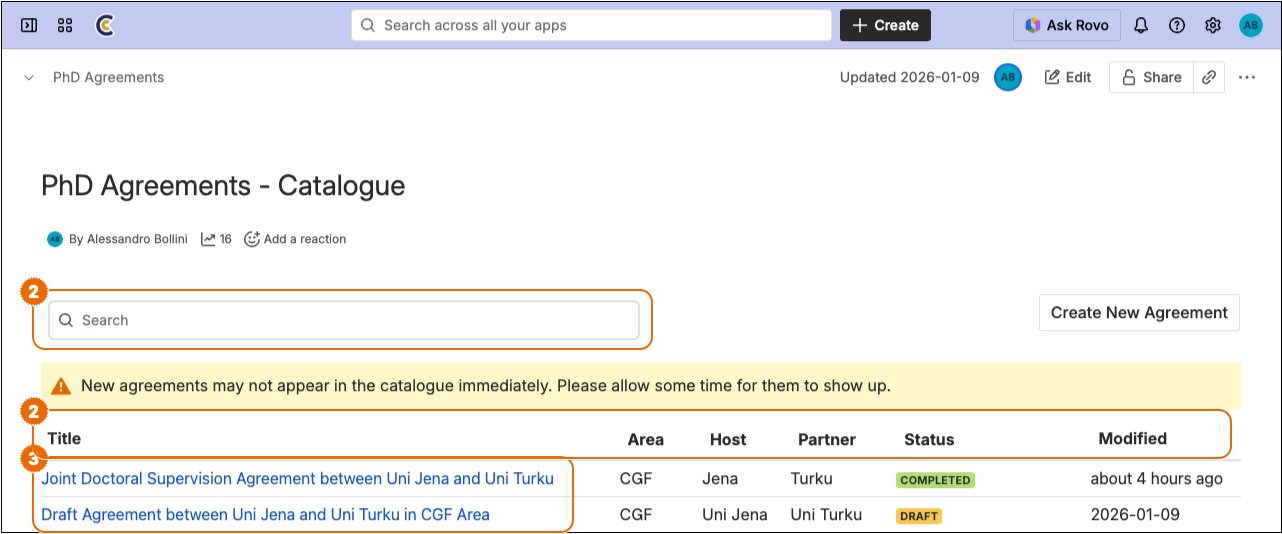Toggle the sidebar panel icon

(29, 25)
